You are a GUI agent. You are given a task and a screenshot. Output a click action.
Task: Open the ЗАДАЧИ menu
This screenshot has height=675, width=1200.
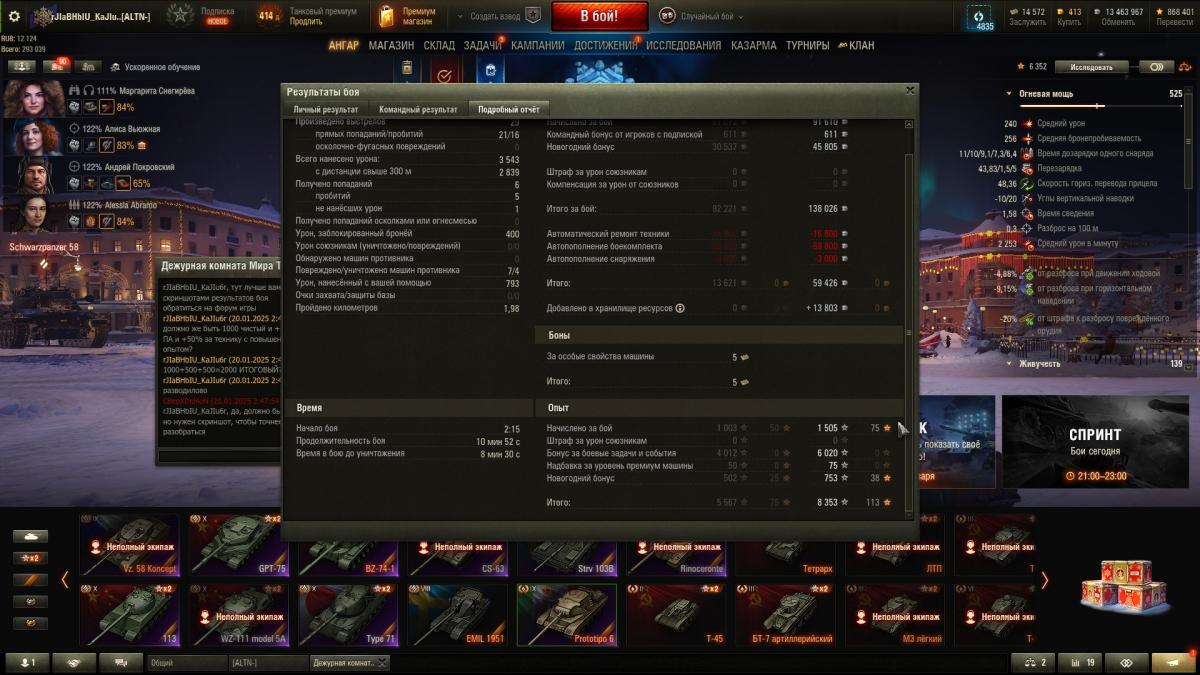point(483,45)
